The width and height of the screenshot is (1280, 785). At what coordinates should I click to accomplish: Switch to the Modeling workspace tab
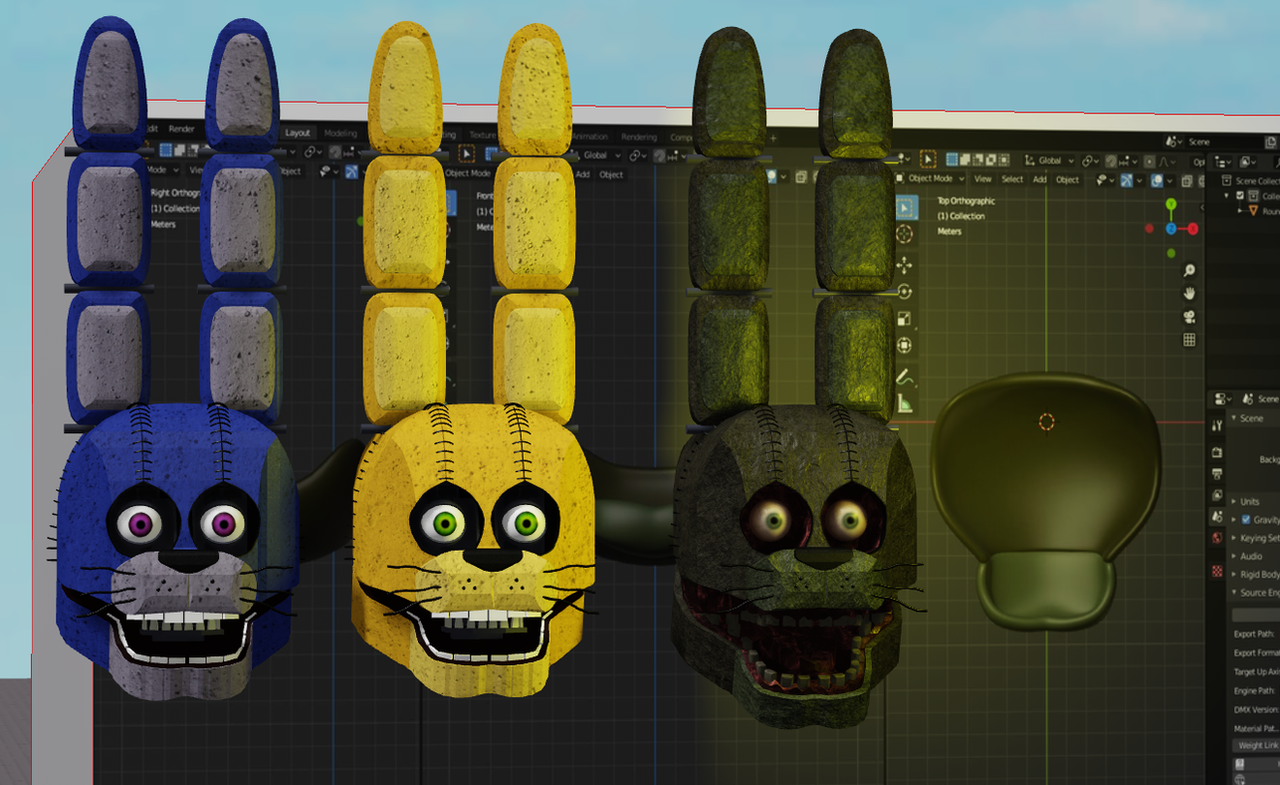click(x=340, y=133)
